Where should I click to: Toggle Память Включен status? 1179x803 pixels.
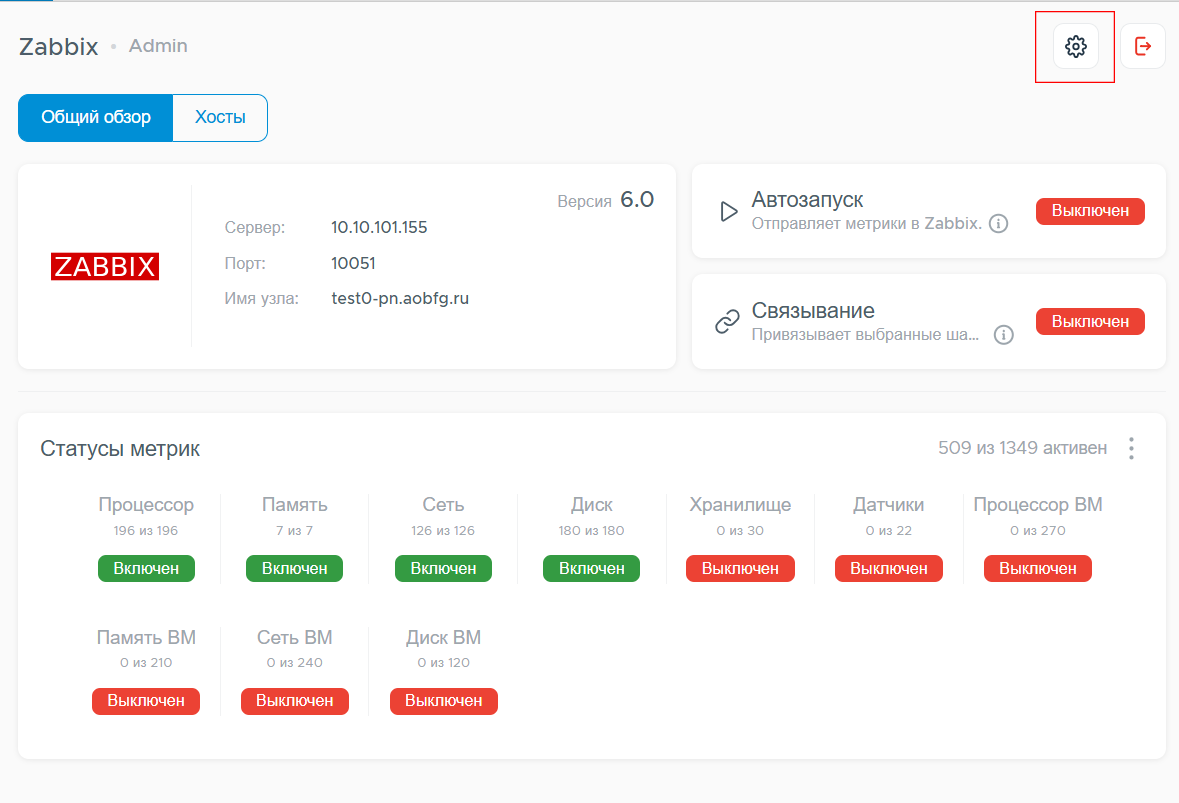(x=294, y=568)
